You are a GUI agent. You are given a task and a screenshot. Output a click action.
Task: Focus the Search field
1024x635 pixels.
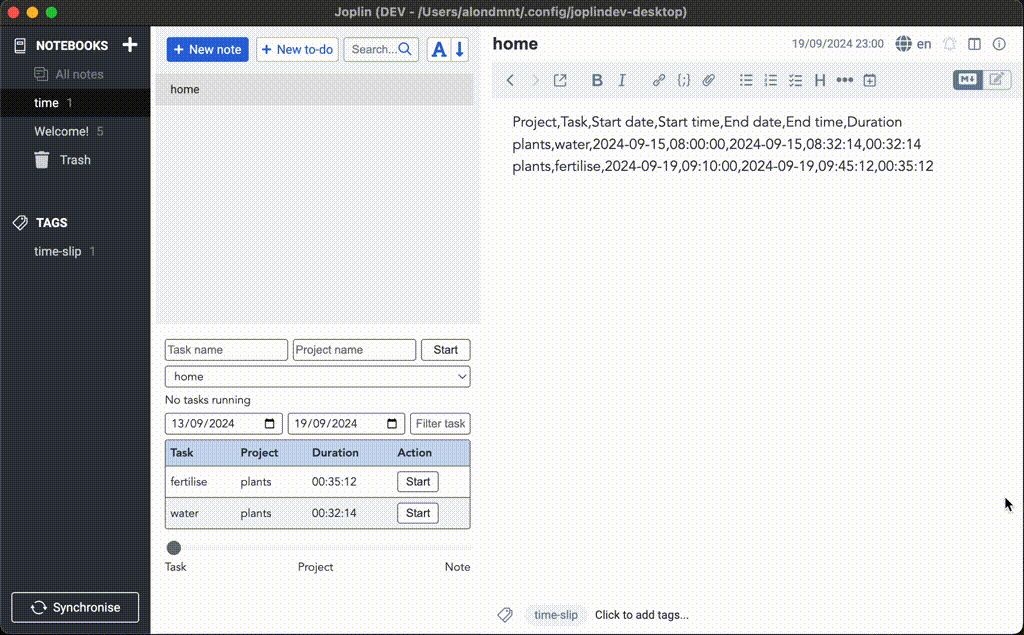coord(381,50)
